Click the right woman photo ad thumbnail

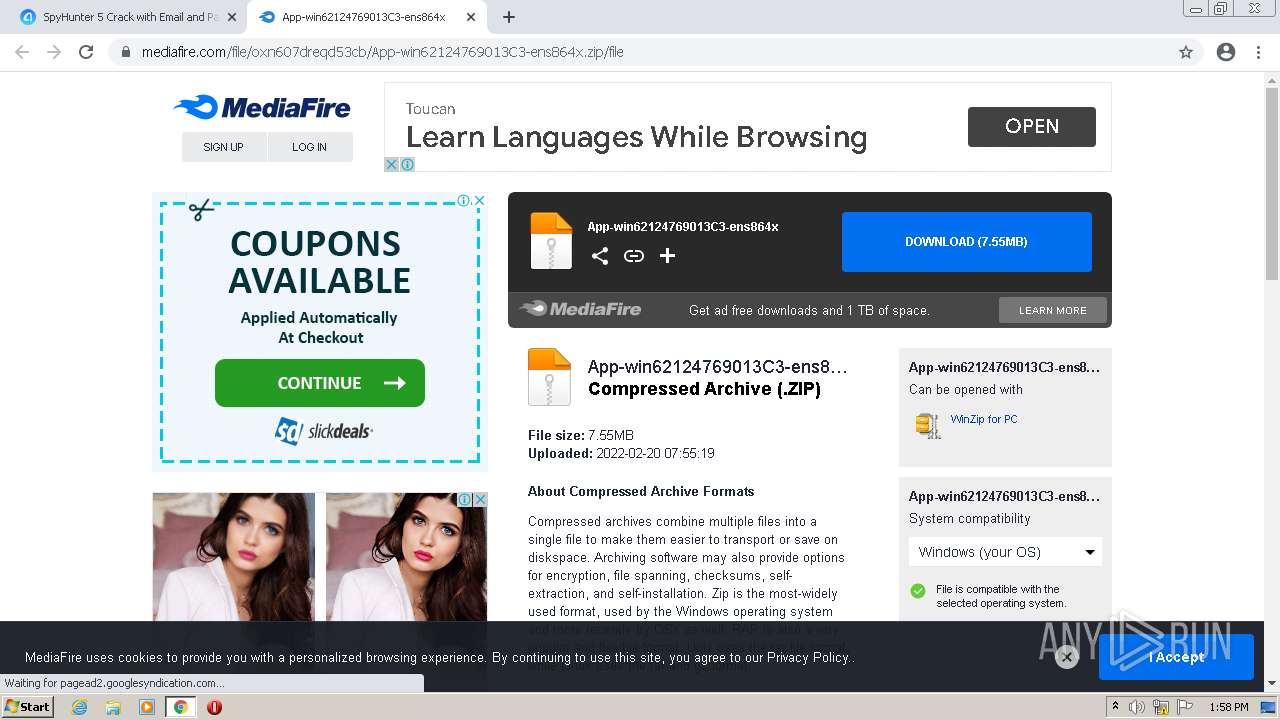click(406, 556)
